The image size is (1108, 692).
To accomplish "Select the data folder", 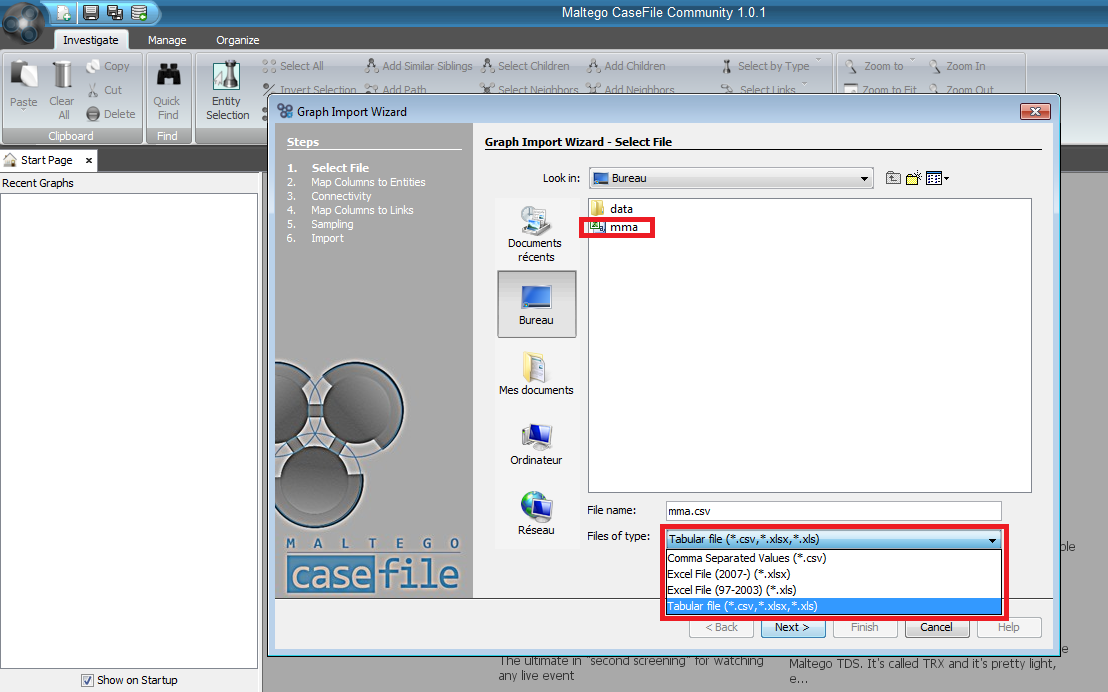I will pyautogui.click(x=612, y=209).
